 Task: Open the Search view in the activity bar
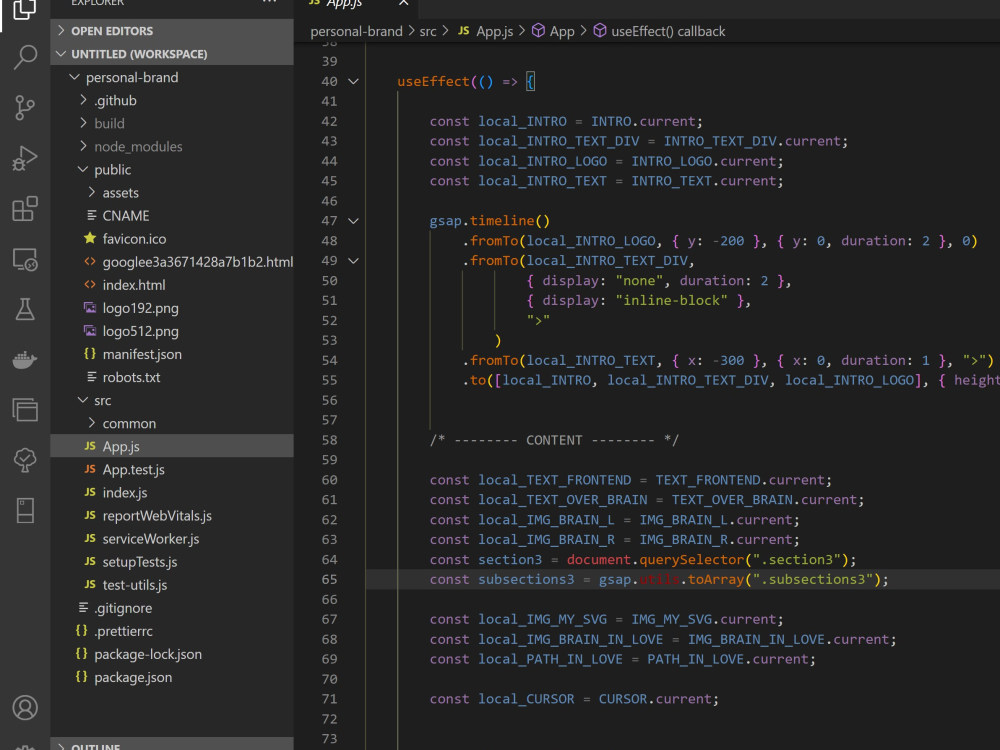25,57
